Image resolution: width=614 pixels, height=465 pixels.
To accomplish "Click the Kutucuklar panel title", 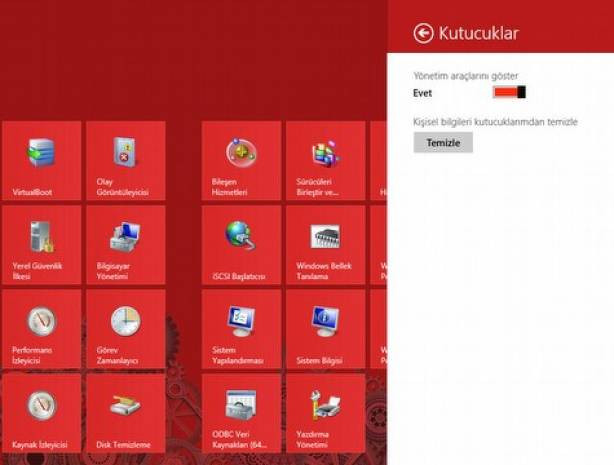I will 479,33.
